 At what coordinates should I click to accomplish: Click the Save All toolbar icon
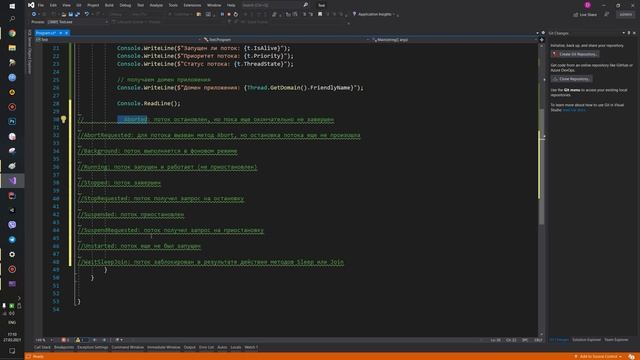pos(77,14)
